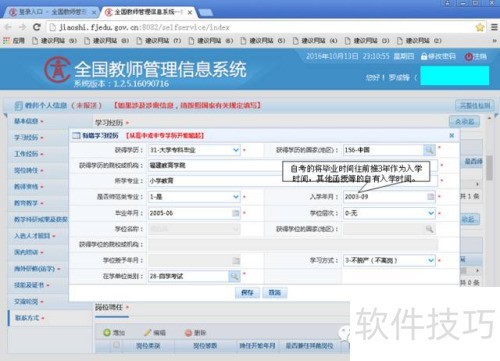Open the 建议网站 (4) bookmark
Viewport: 500px width, 361px height.
[315, 41]
